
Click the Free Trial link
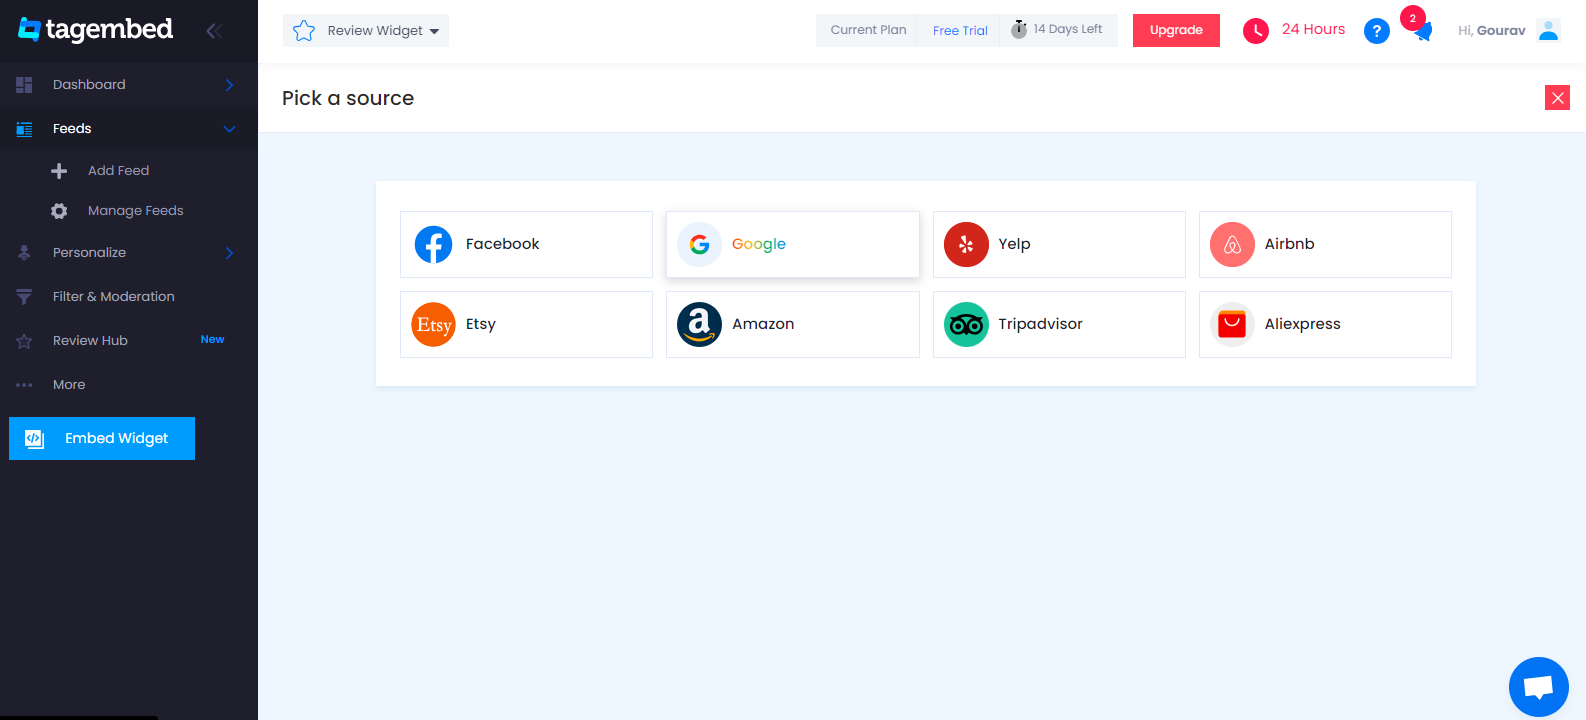960,31
